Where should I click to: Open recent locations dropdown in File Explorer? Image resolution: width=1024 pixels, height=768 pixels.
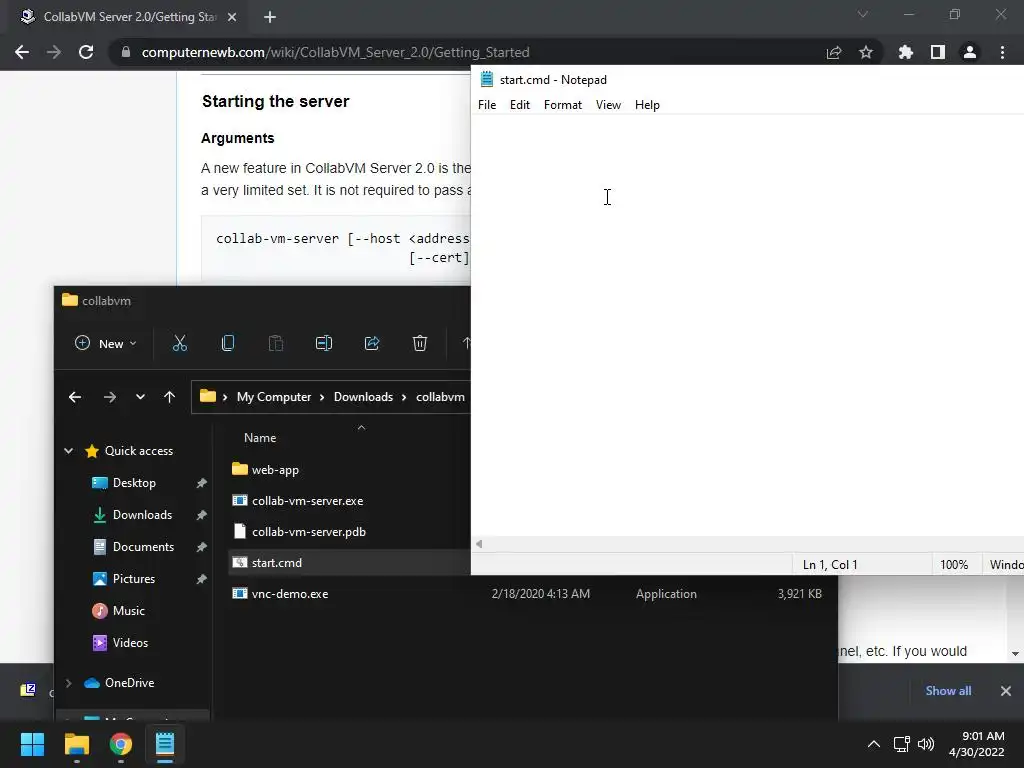pos(140,397)
